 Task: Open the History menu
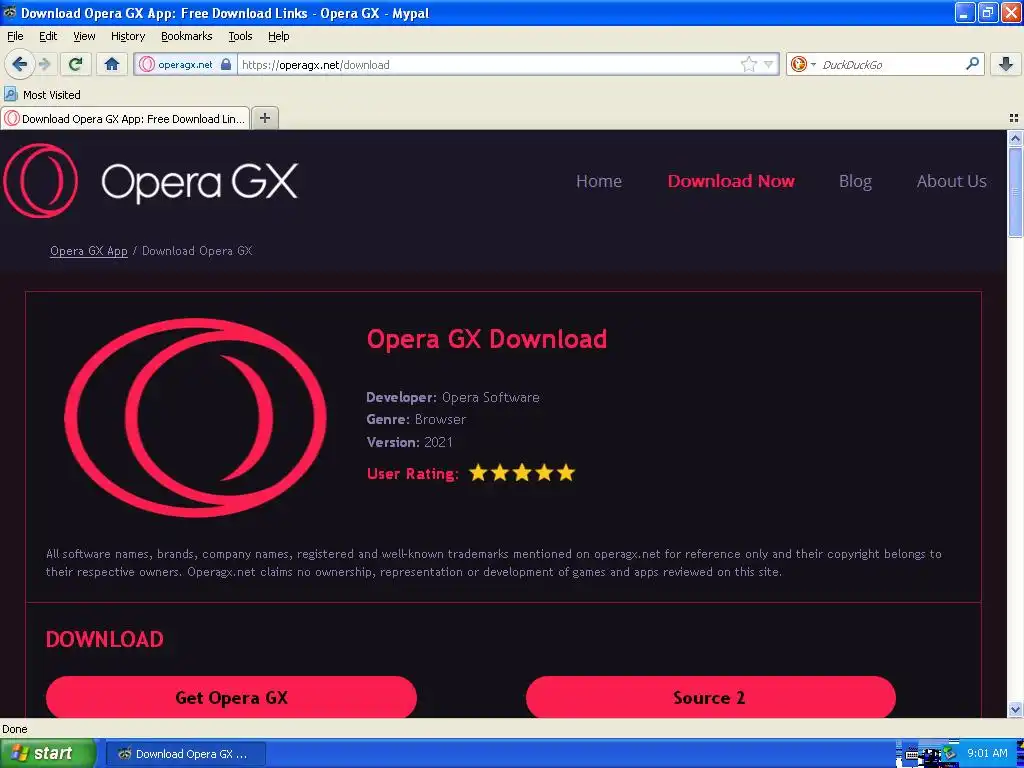pyautogui.click(x=127, y=36)
